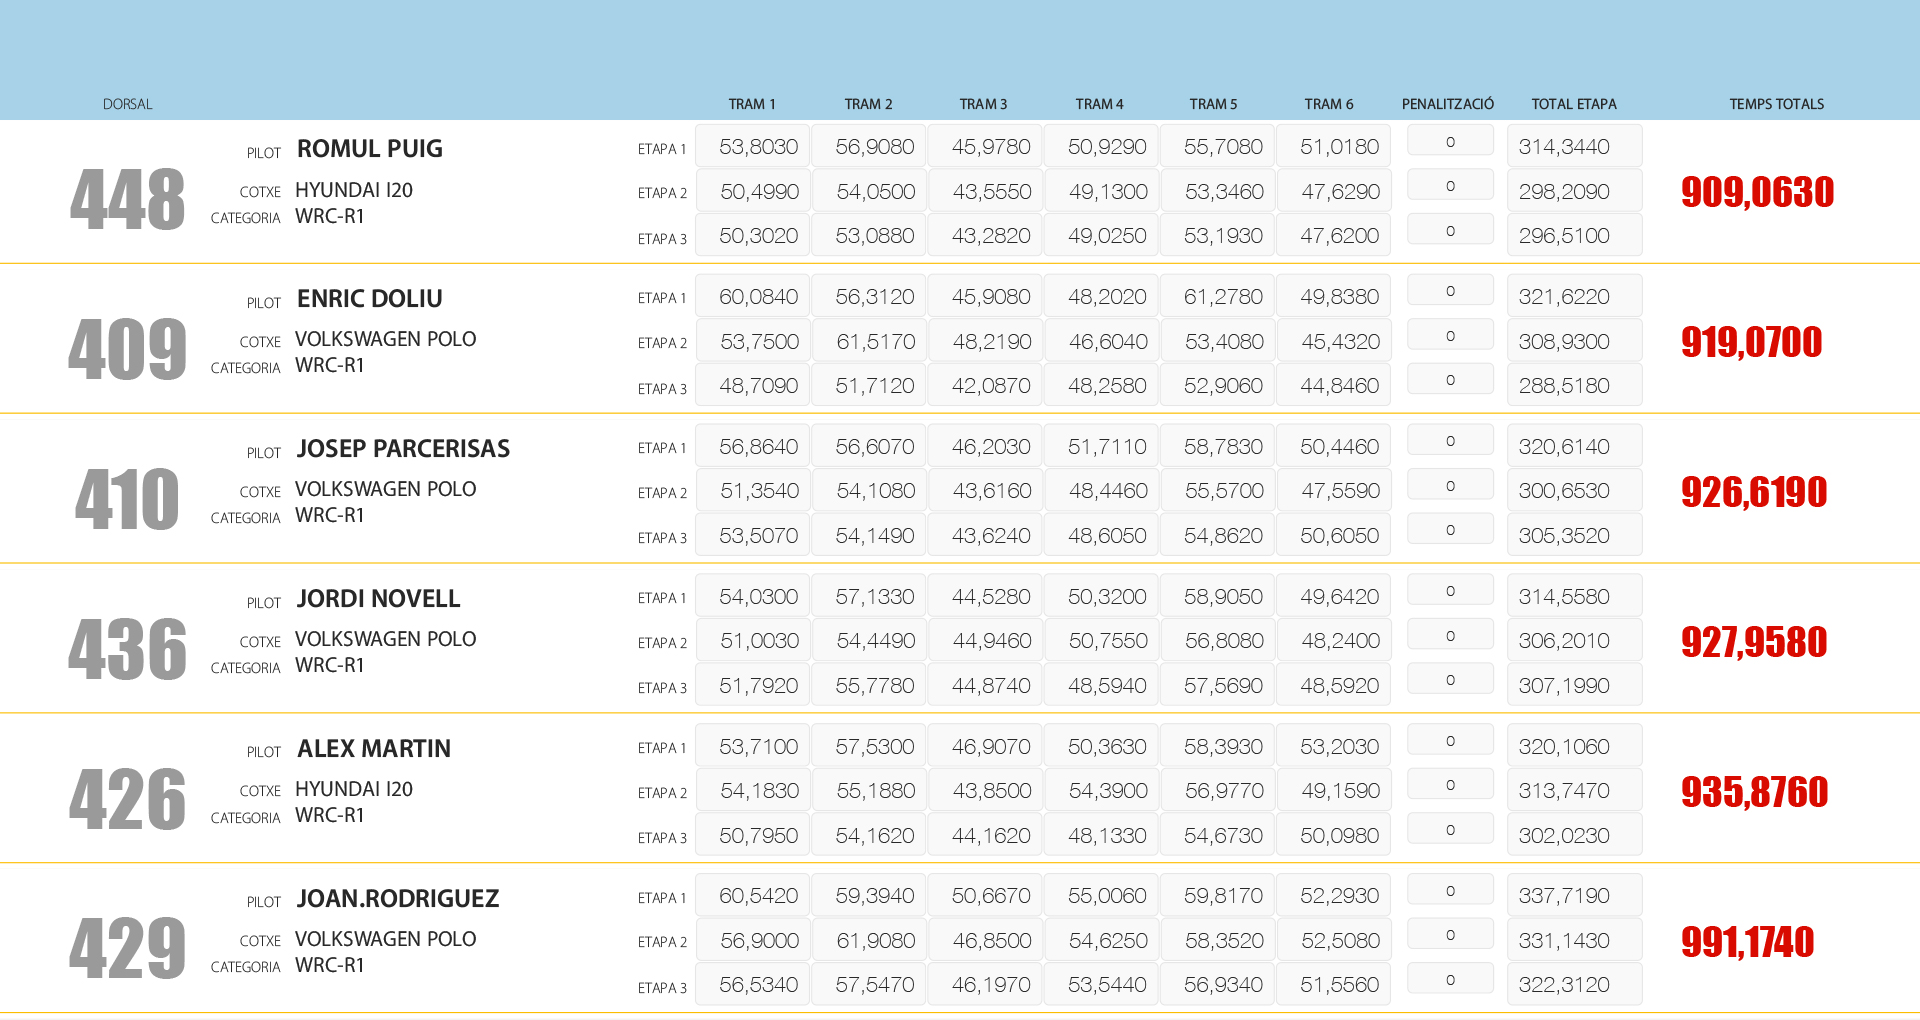
Task: Click Alex Martin's total time 935,8760
Action: pyautogui.click(x=1754, y=792)
